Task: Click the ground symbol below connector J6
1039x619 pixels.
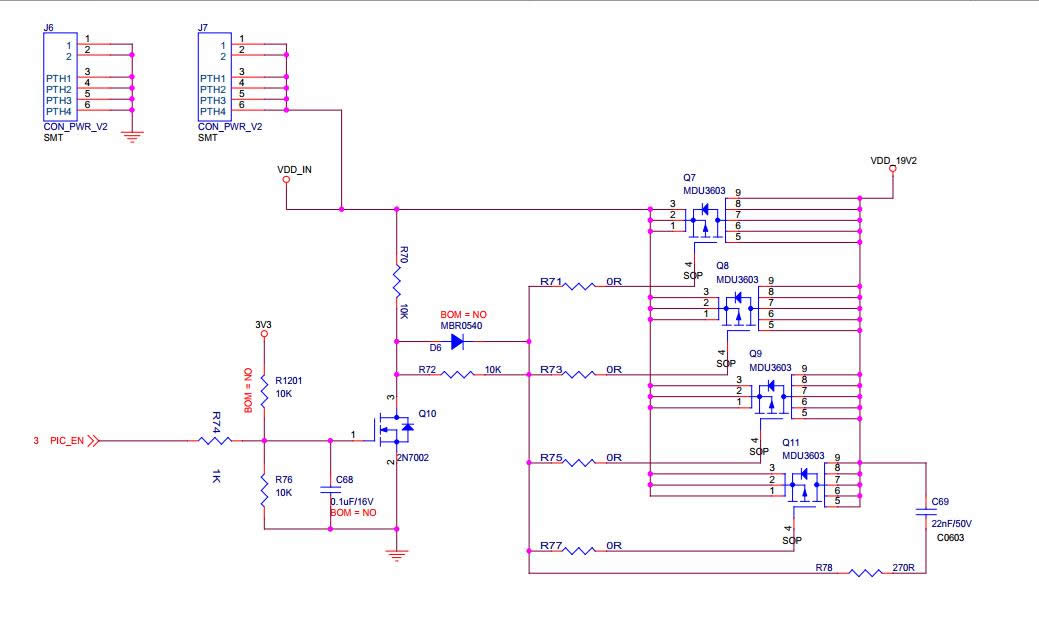Action: click(131, 135)
